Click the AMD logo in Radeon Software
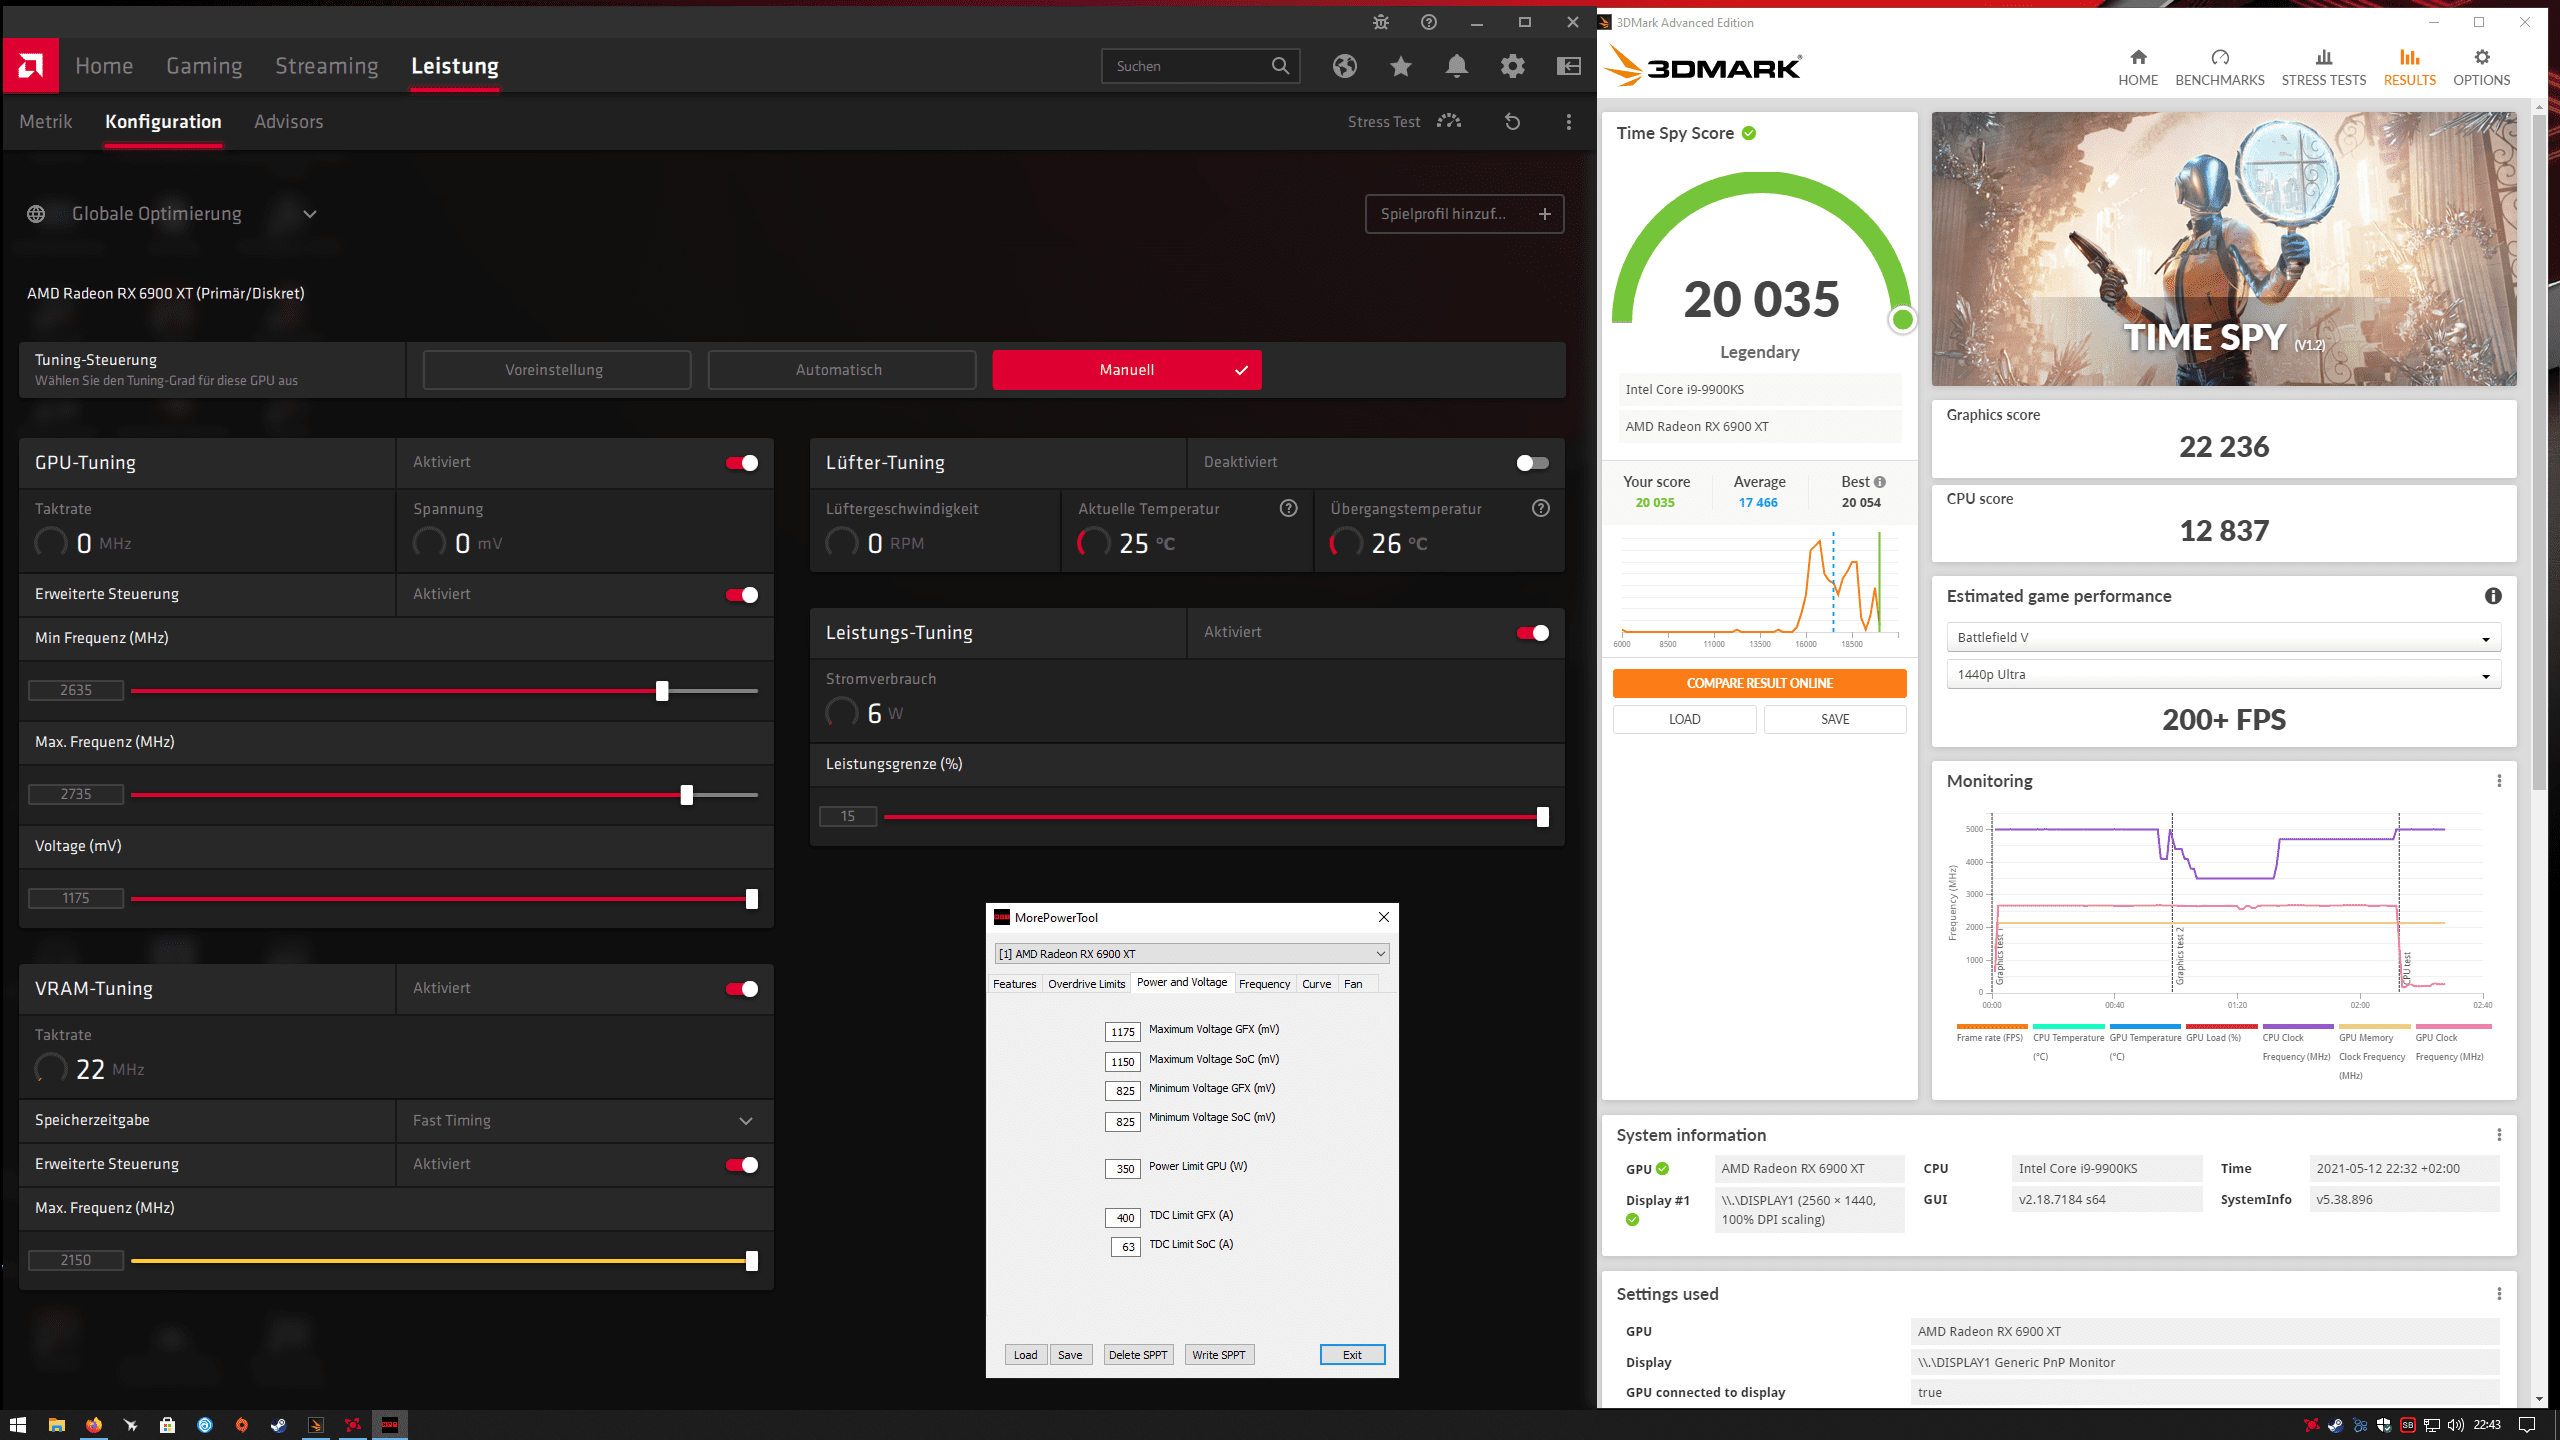The width and height of the screenshot is (2560, 1440). pos(31,66)
